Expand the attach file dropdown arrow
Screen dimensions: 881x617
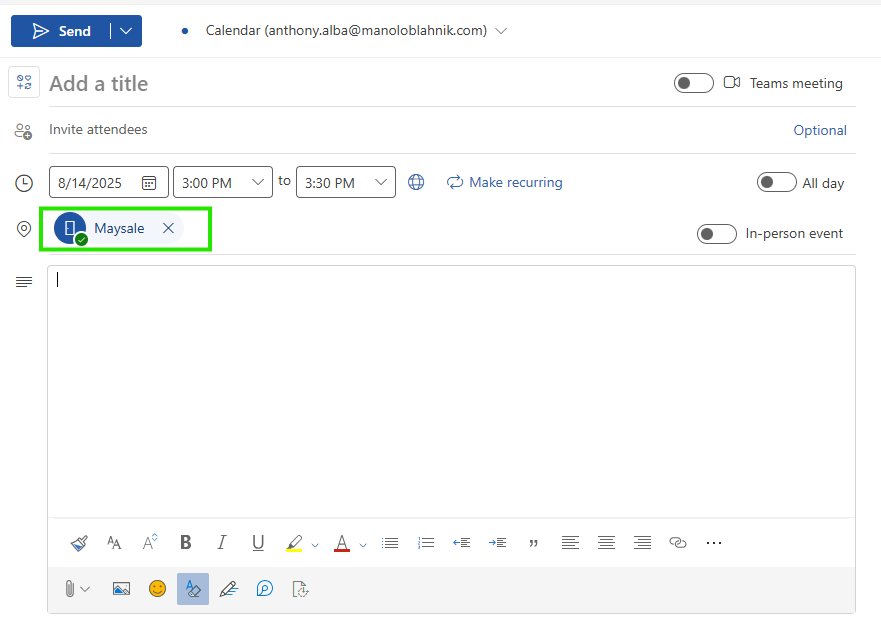tap(85, 589)
